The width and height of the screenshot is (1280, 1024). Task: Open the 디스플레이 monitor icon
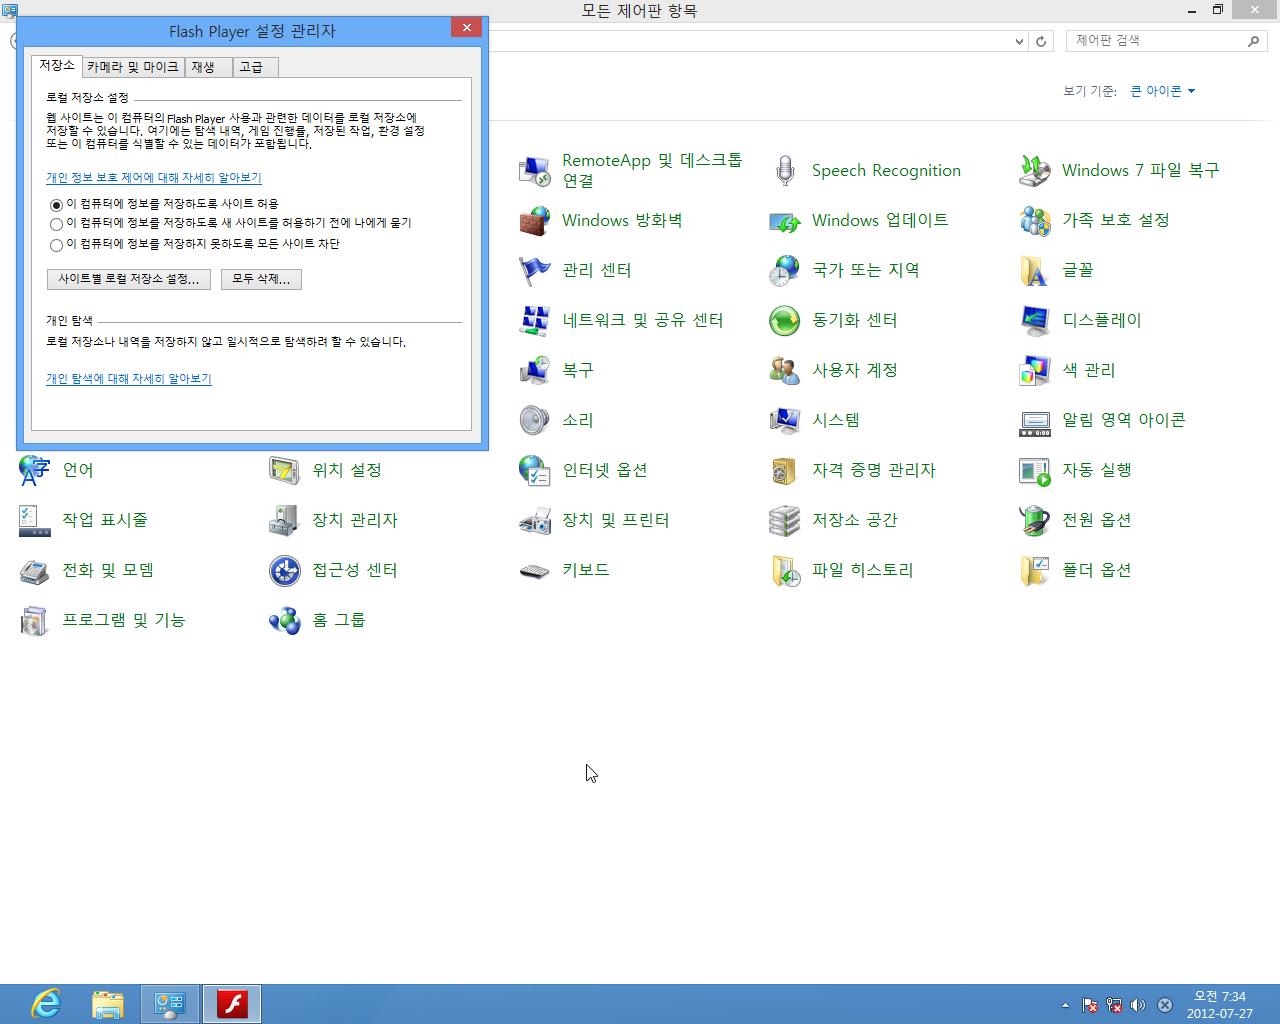[x=1035, y=320]
